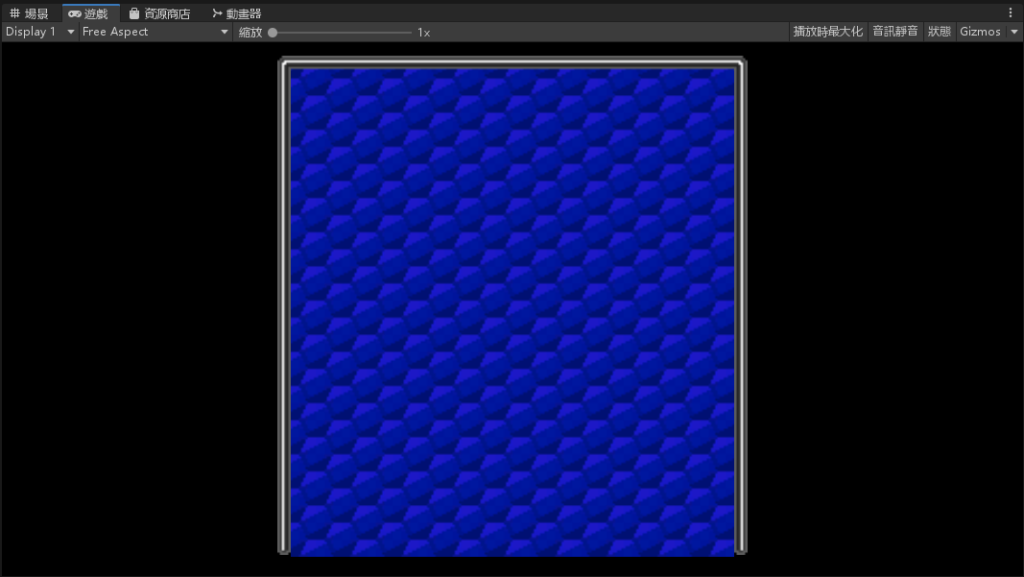
Task: Click inside the blue hexagon game viewport
Action: [512, 310]
